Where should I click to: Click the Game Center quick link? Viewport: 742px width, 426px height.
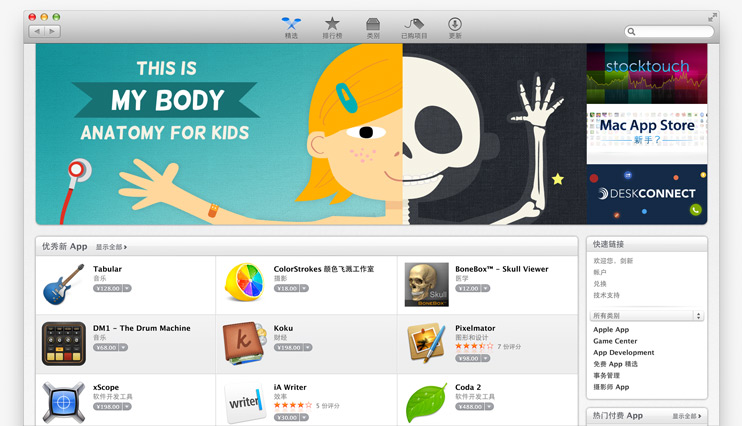[615, 341]
